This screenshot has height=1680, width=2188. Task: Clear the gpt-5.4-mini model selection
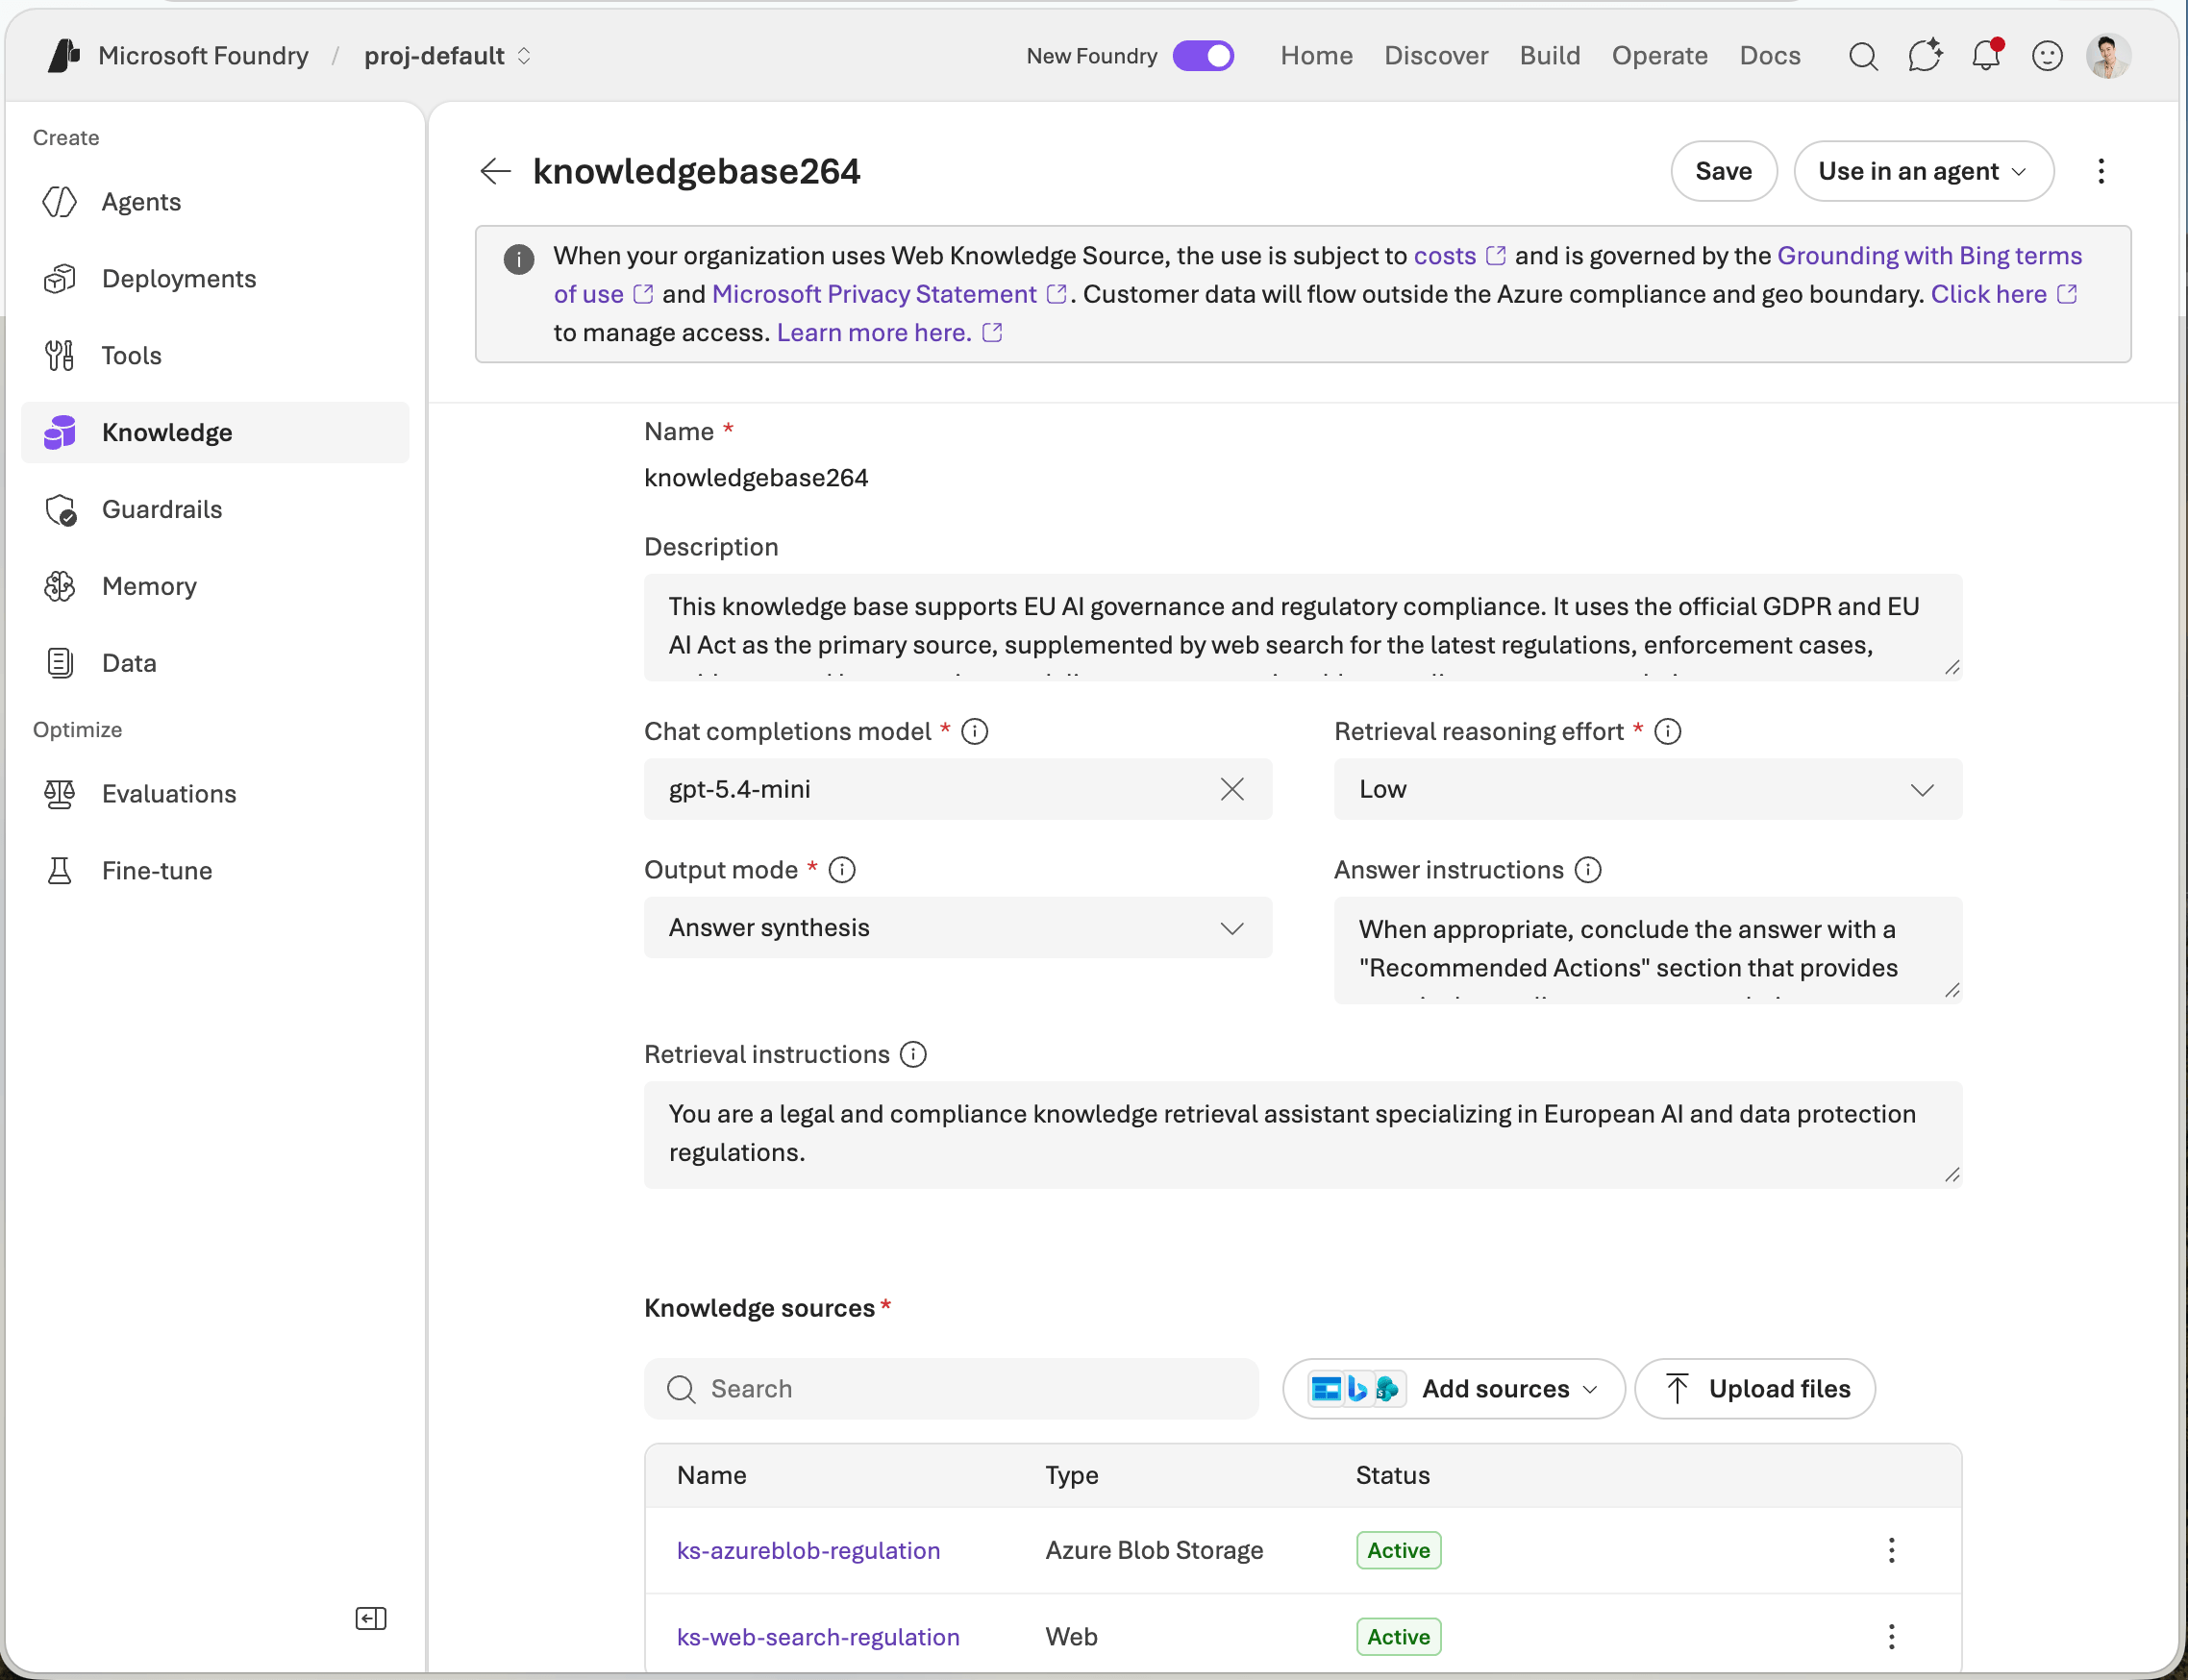click(1232, 789)
